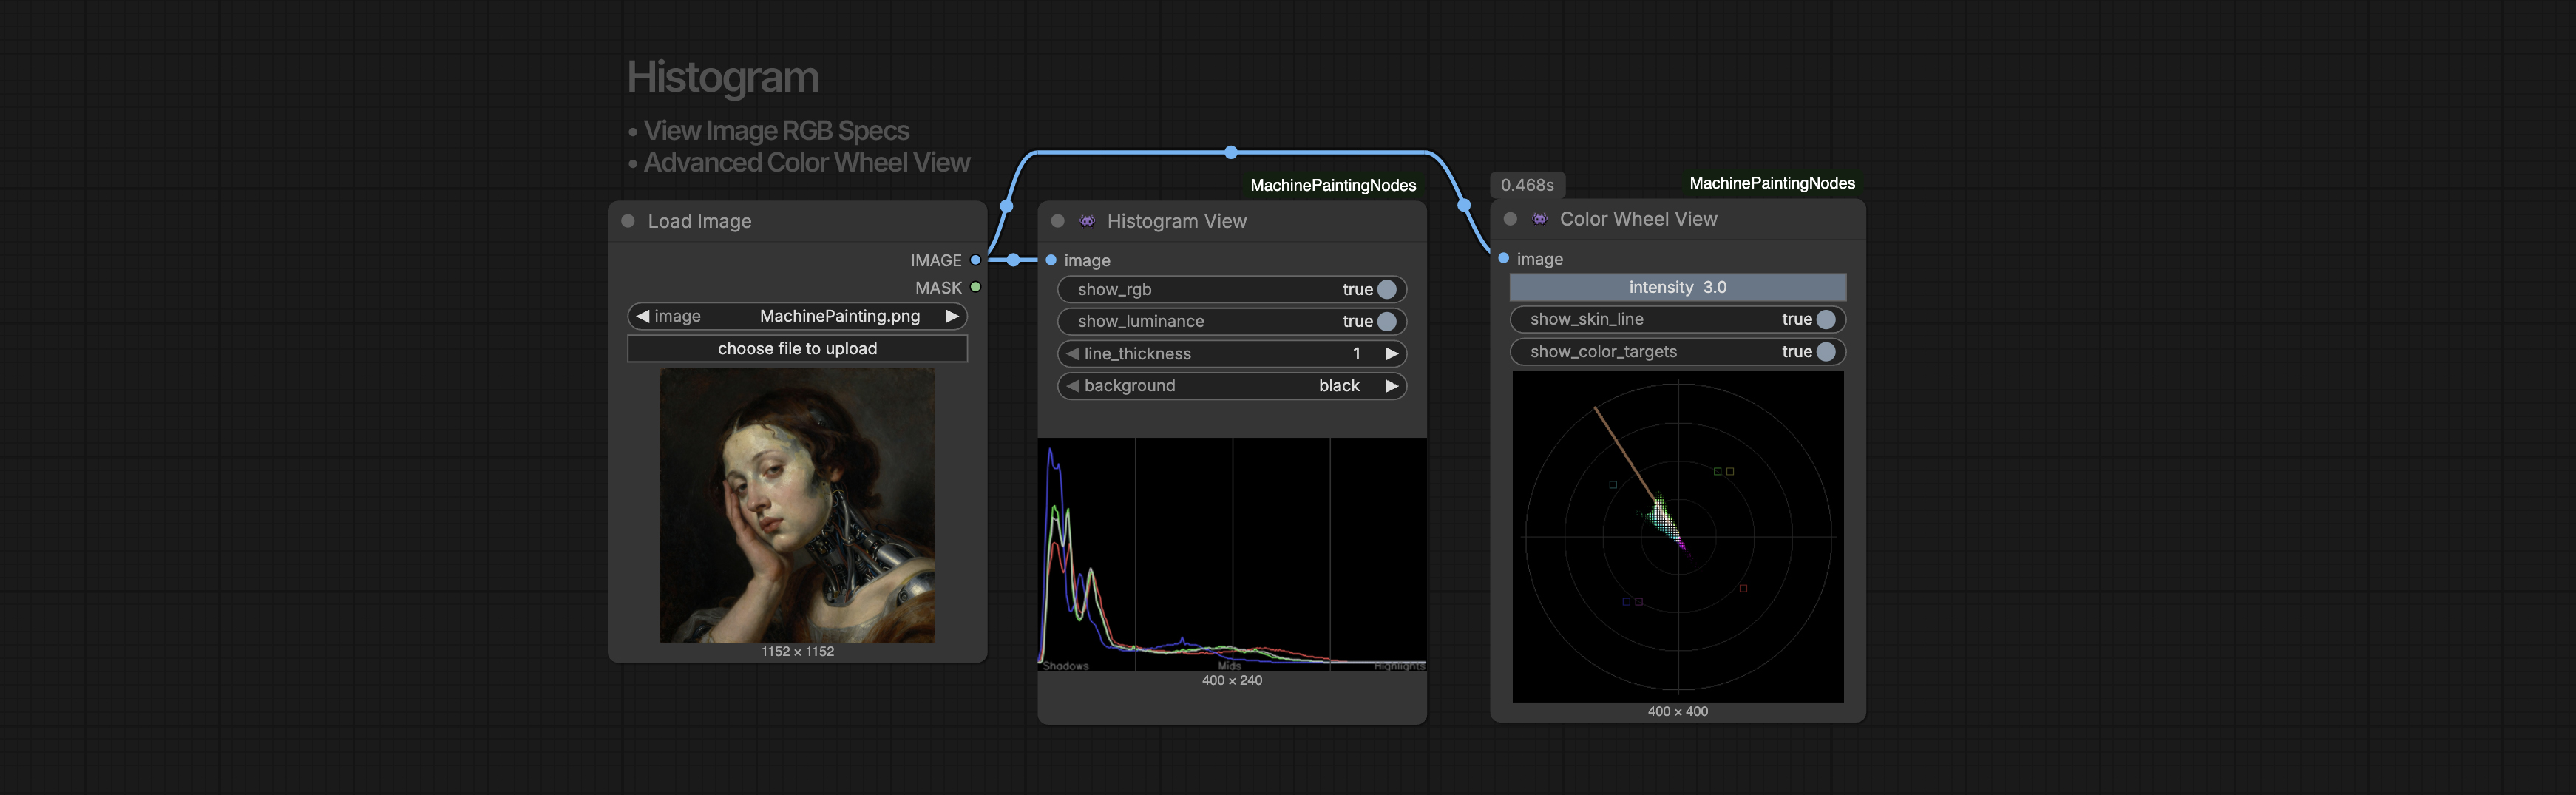This screenshot has height=795, width=2576.
Task: Click the View Image RGB Specs note
Action: (776, 131)
